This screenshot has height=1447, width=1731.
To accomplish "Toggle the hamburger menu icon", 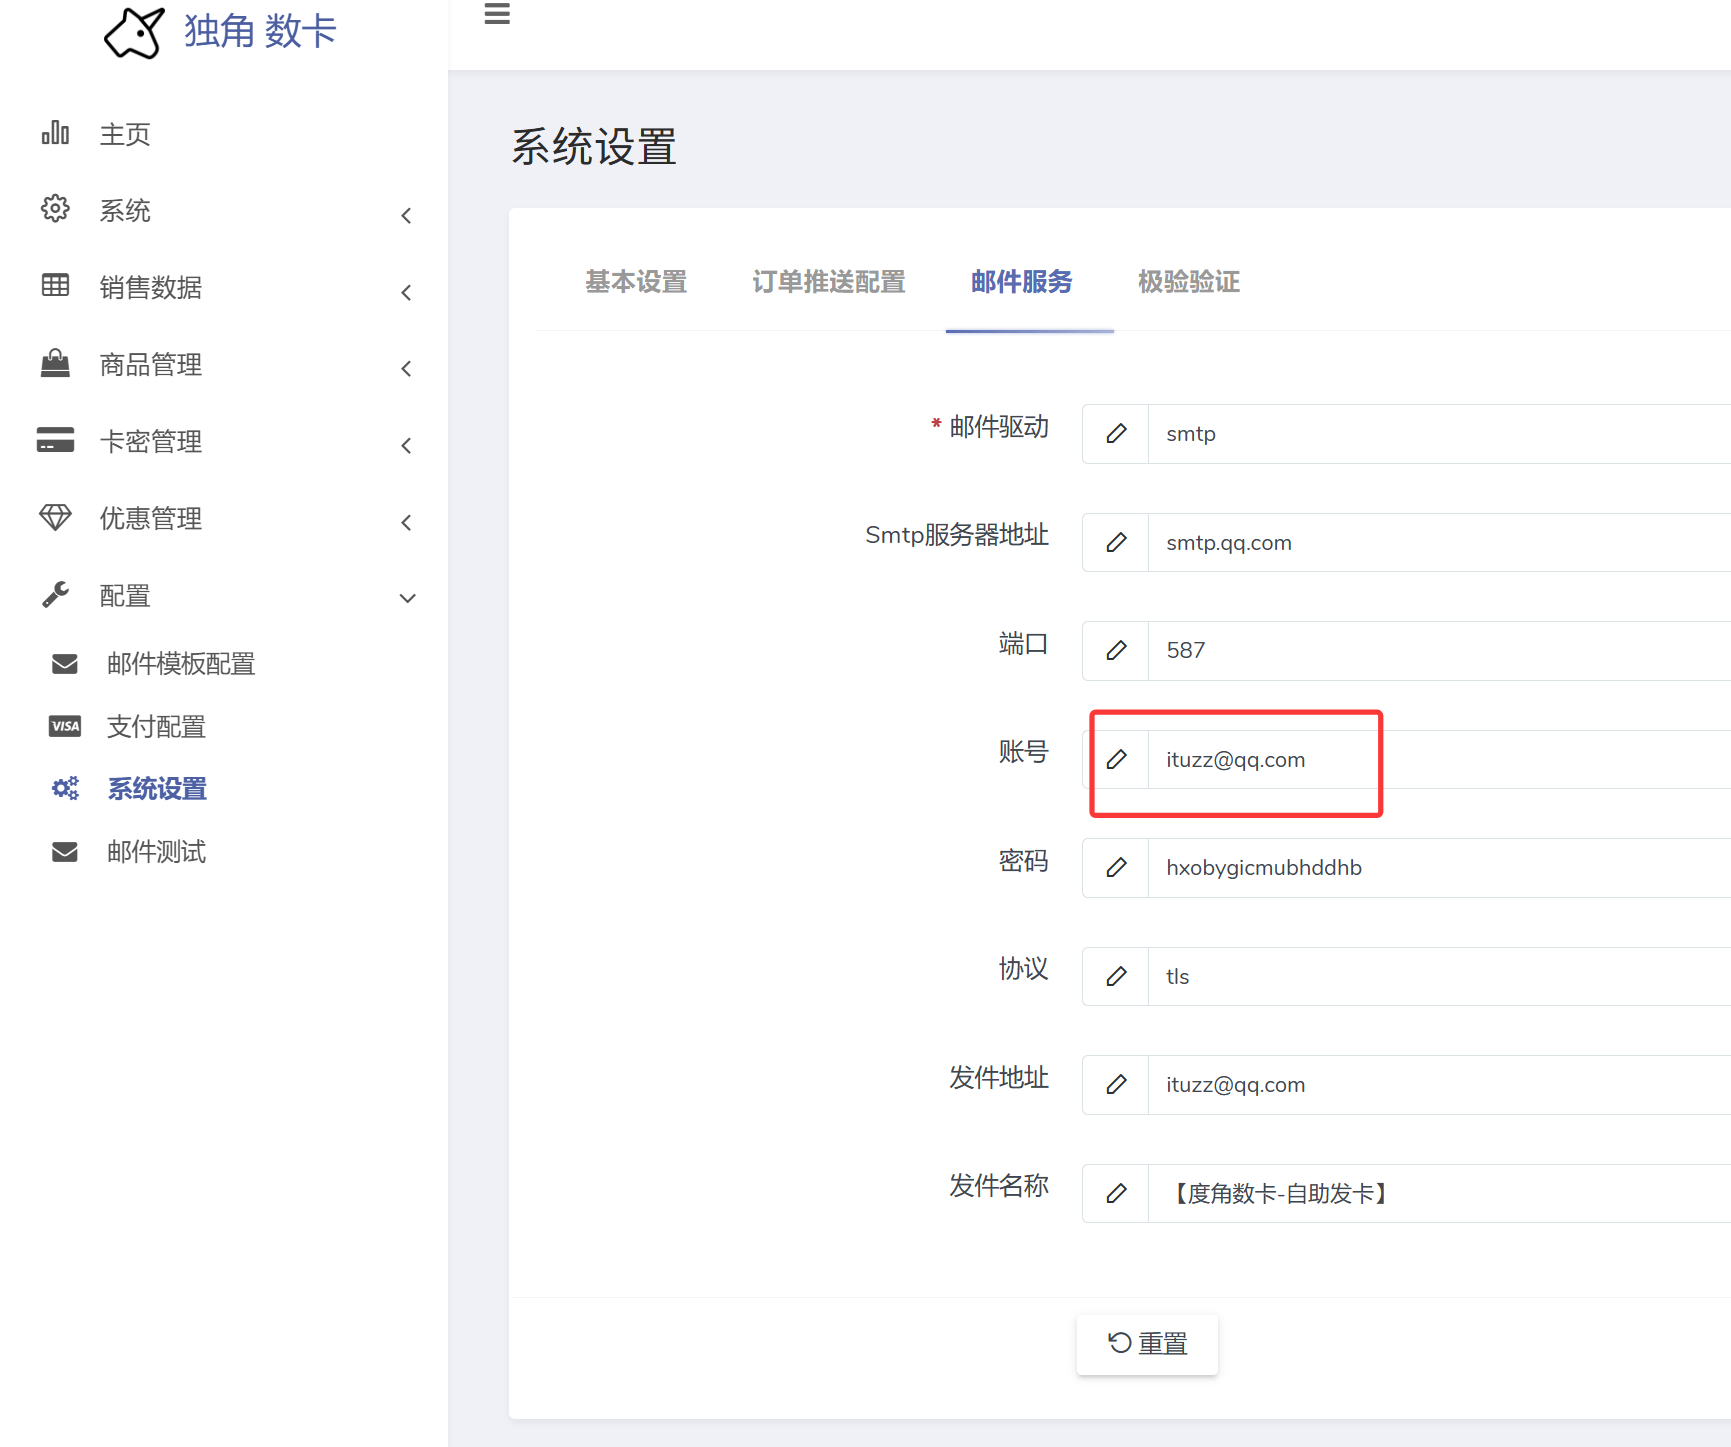I will (x=497, y=14).
